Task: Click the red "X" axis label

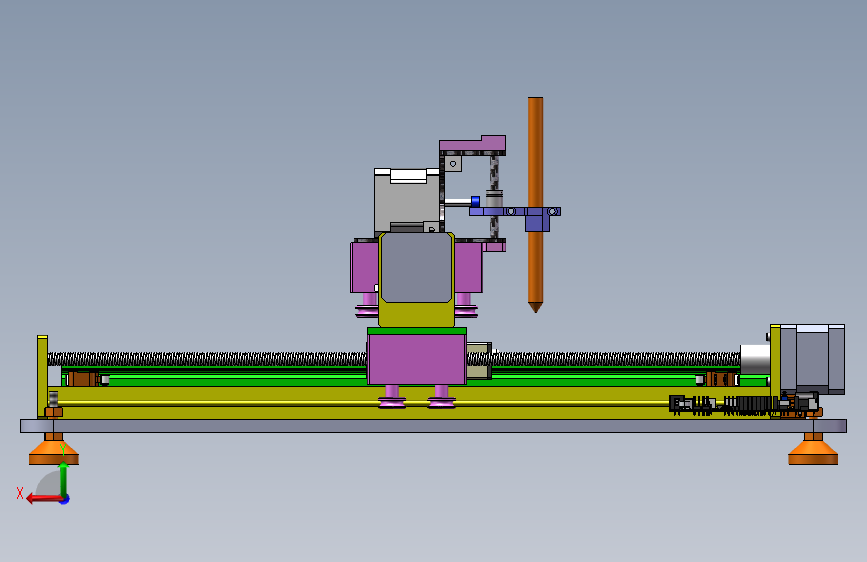Action: [20, 493]
